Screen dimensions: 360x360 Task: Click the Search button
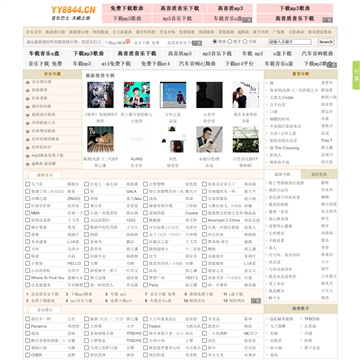[326, 42]
